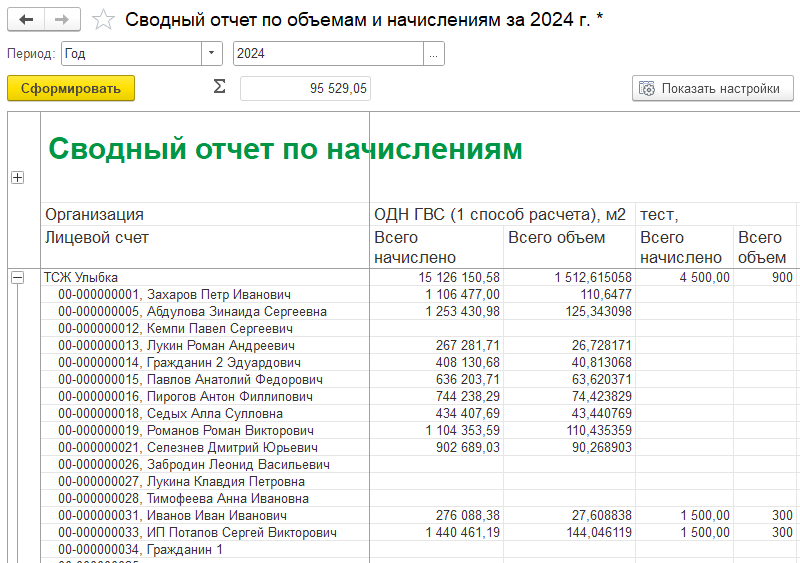Open the Период type dropdown arrow
The width and height of the screenshot is (800, 563).
[212, 53]
